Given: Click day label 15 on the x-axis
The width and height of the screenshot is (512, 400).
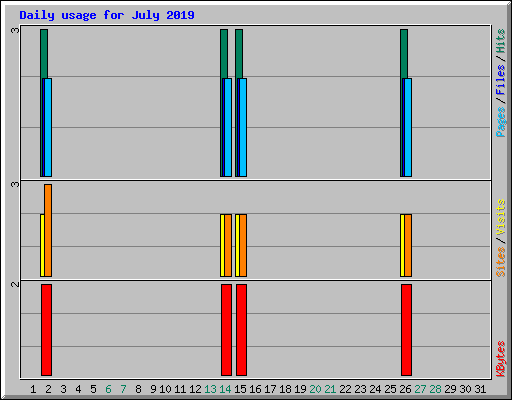Looking at the screenshot, I should [240, 389].
